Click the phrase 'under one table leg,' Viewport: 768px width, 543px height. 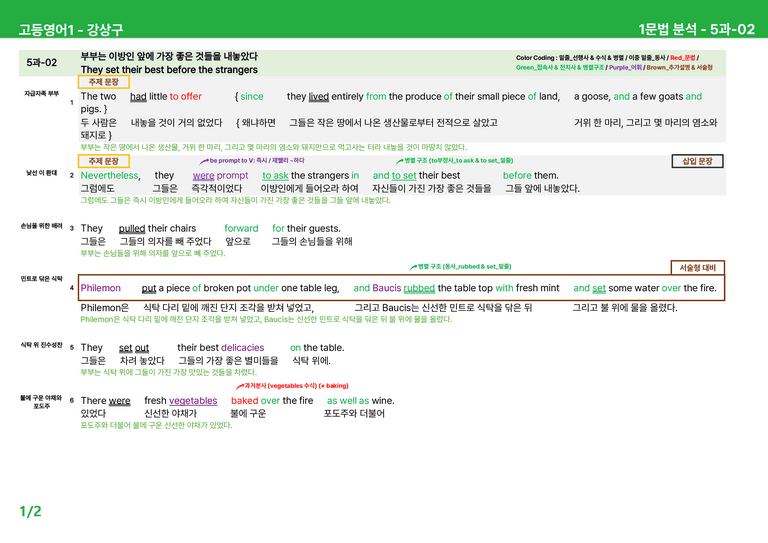296,288
